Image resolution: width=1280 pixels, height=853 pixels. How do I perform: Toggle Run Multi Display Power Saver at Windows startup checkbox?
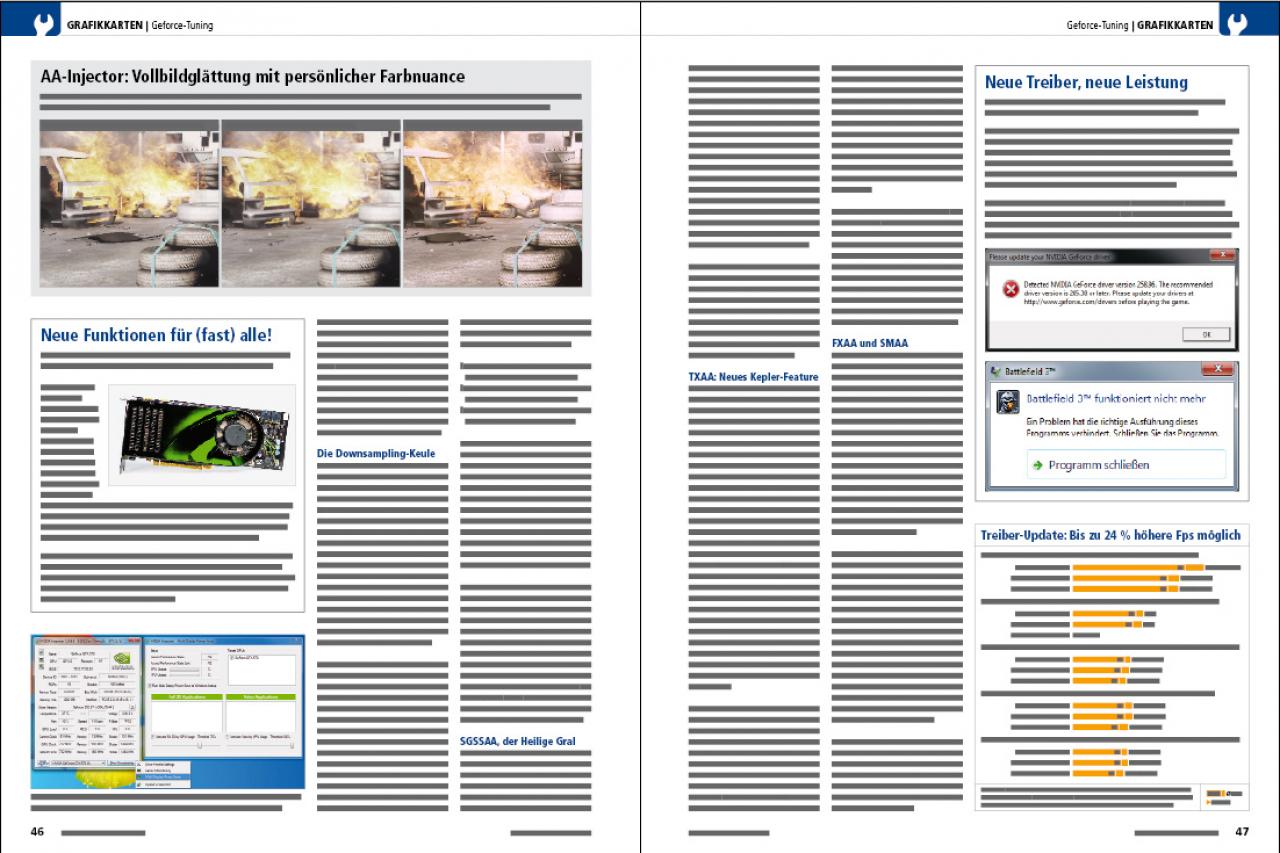[x=150, y=685]
